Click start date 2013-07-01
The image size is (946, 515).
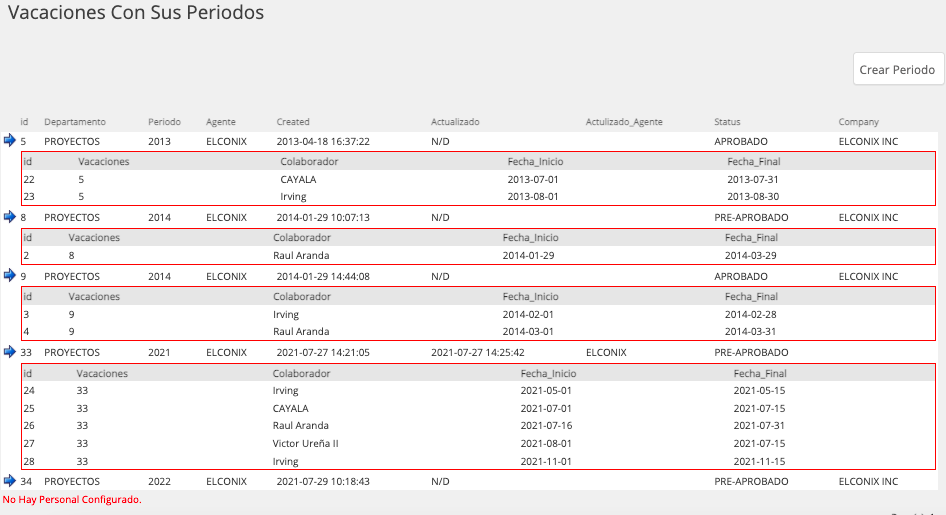(533, 179)
